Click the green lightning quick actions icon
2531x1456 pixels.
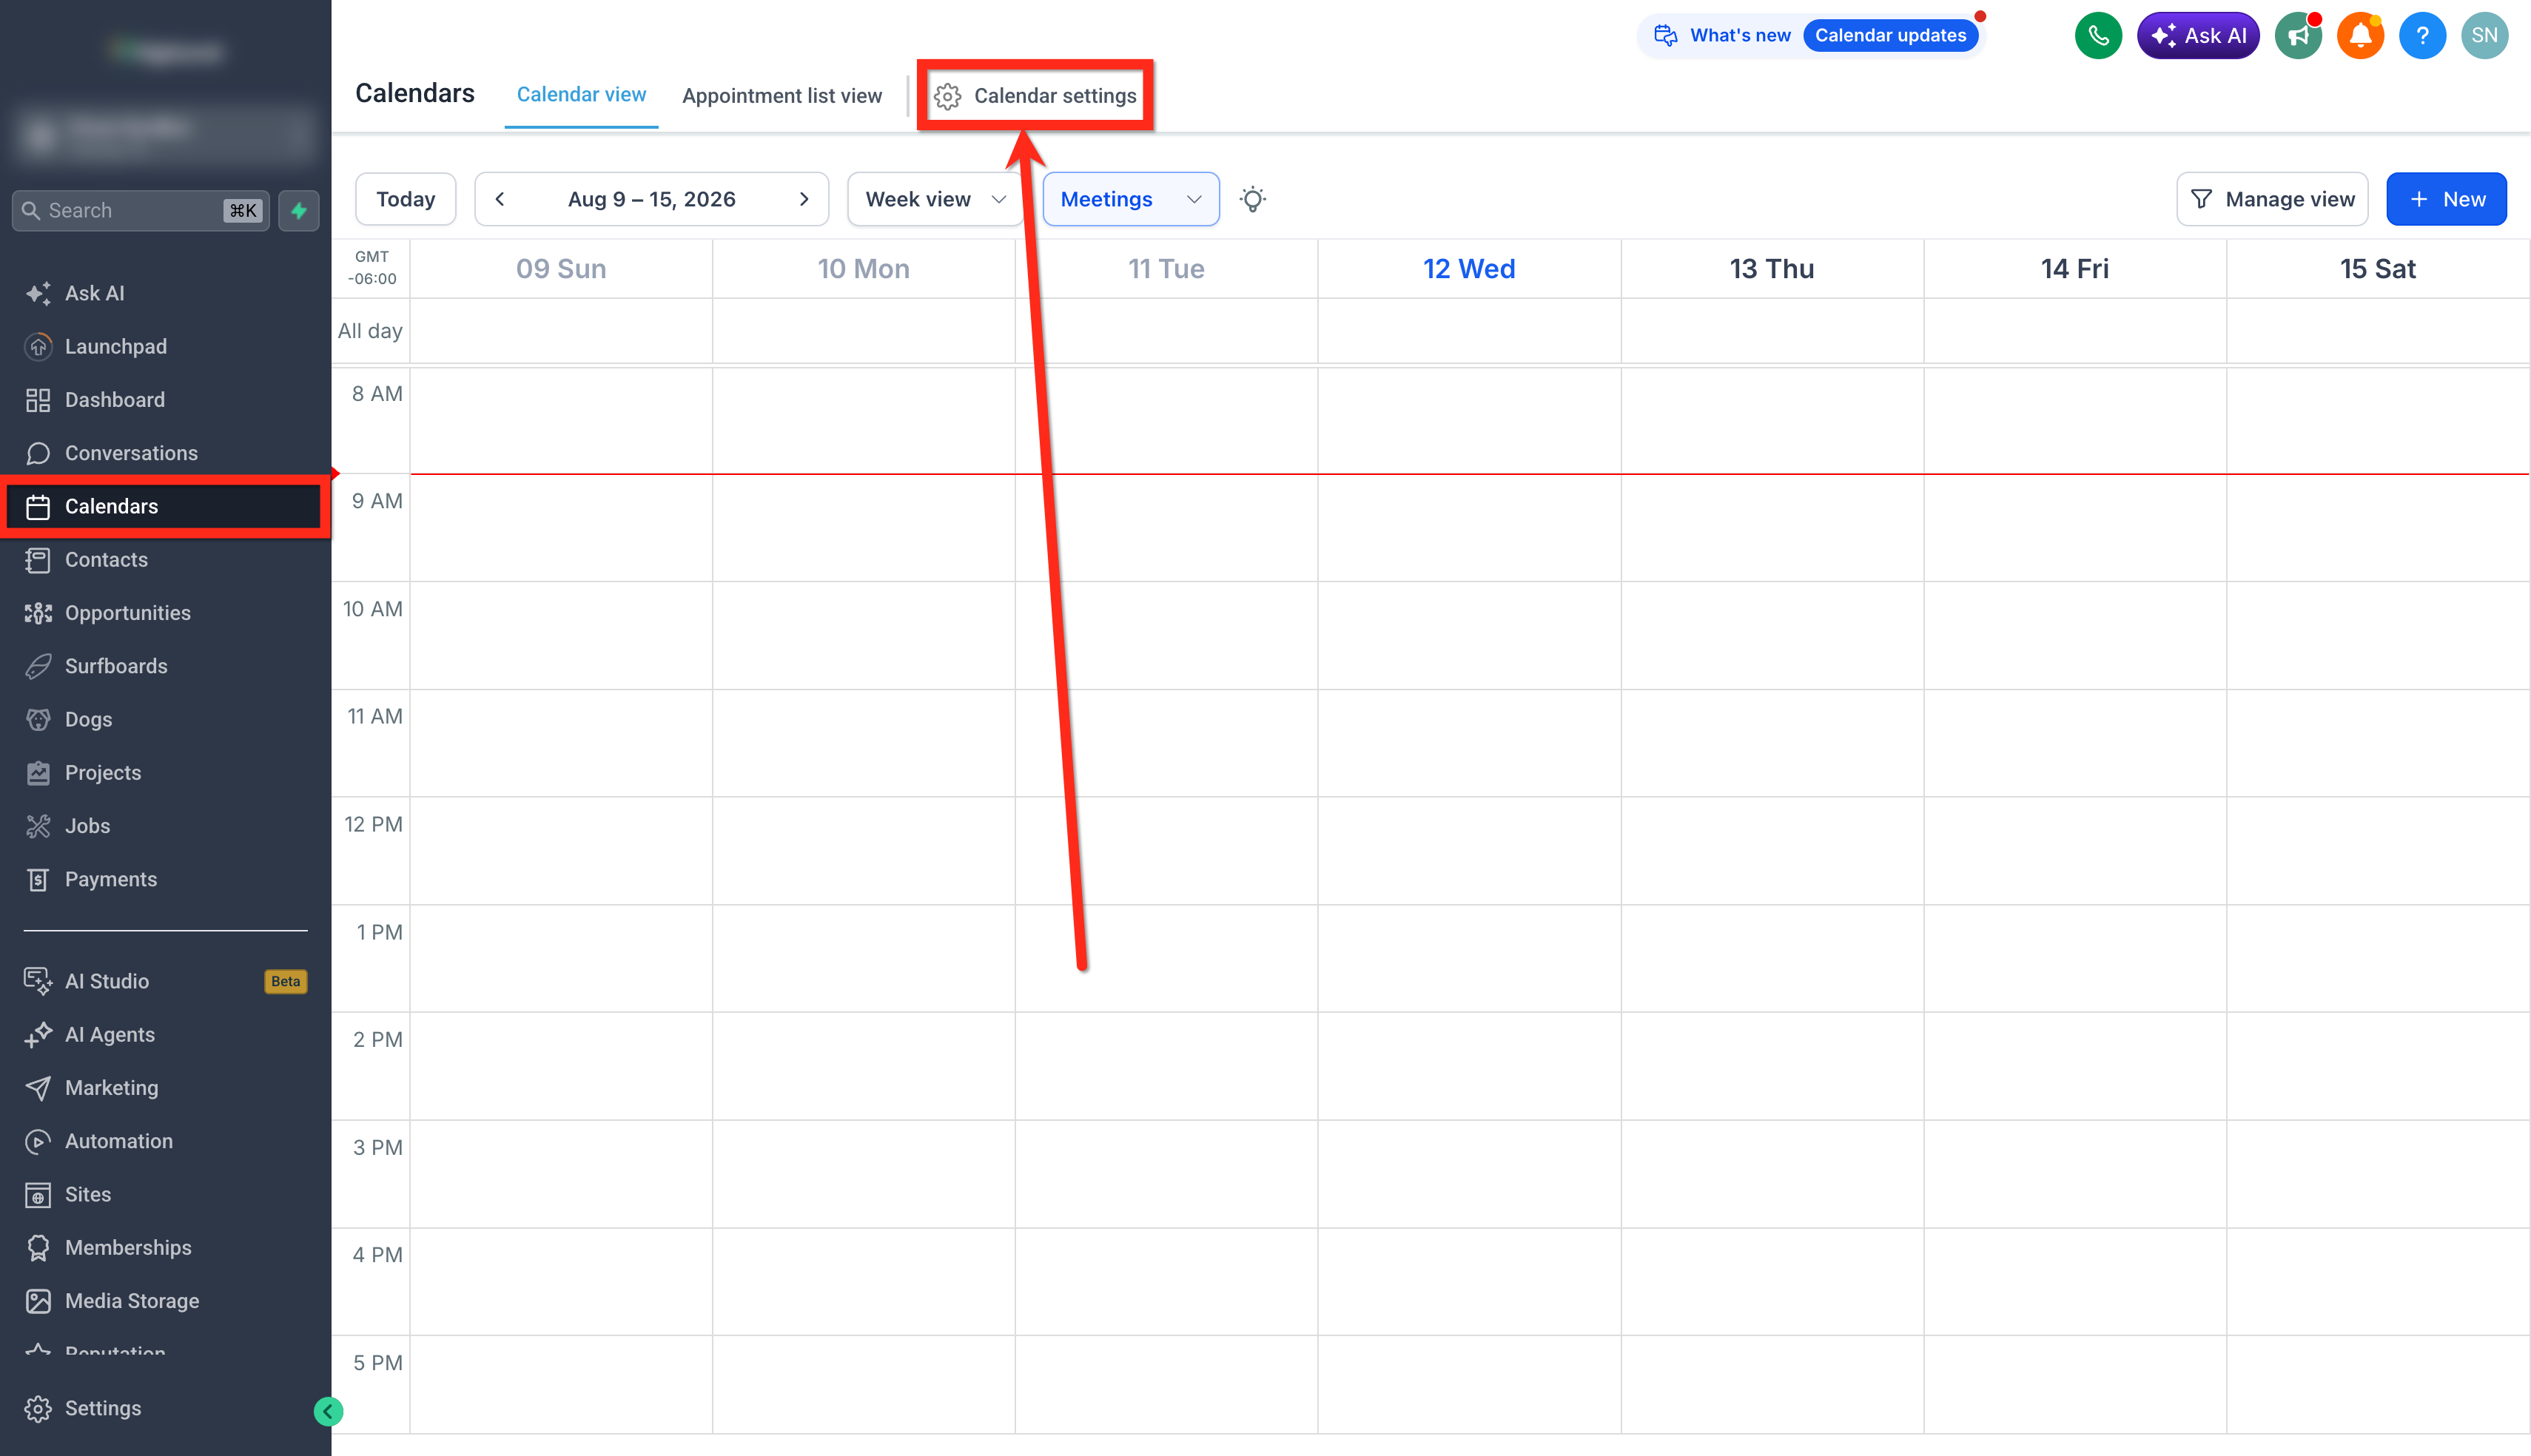299,210
